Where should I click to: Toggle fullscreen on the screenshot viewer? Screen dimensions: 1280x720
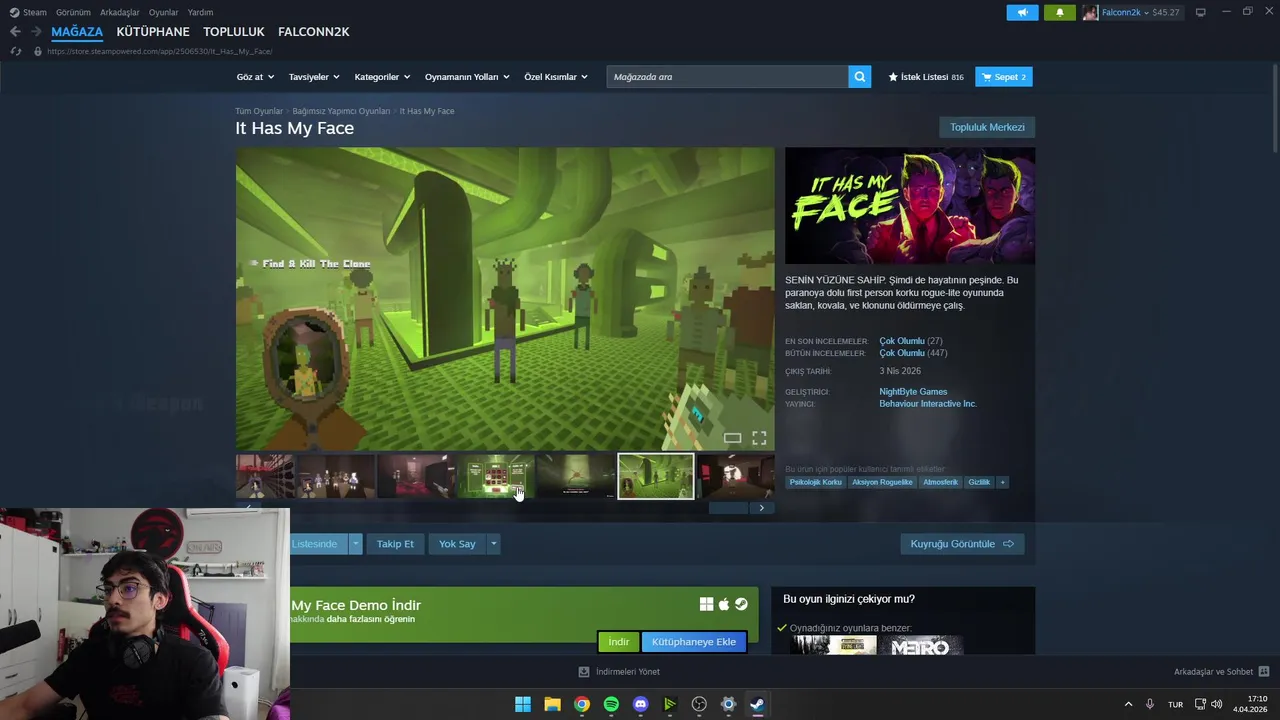pos(759,438)
